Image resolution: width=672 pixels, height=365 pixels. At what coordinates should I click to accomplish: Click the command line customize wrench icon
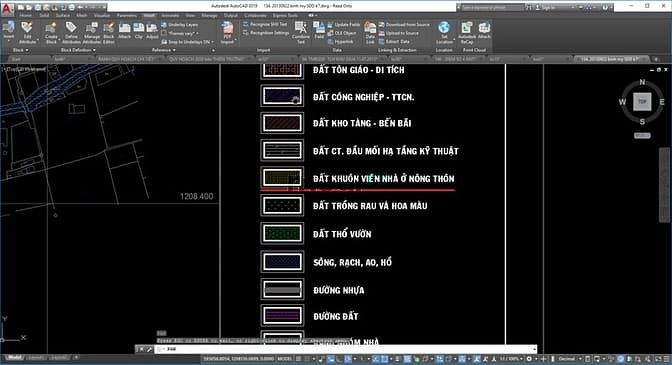150,349
